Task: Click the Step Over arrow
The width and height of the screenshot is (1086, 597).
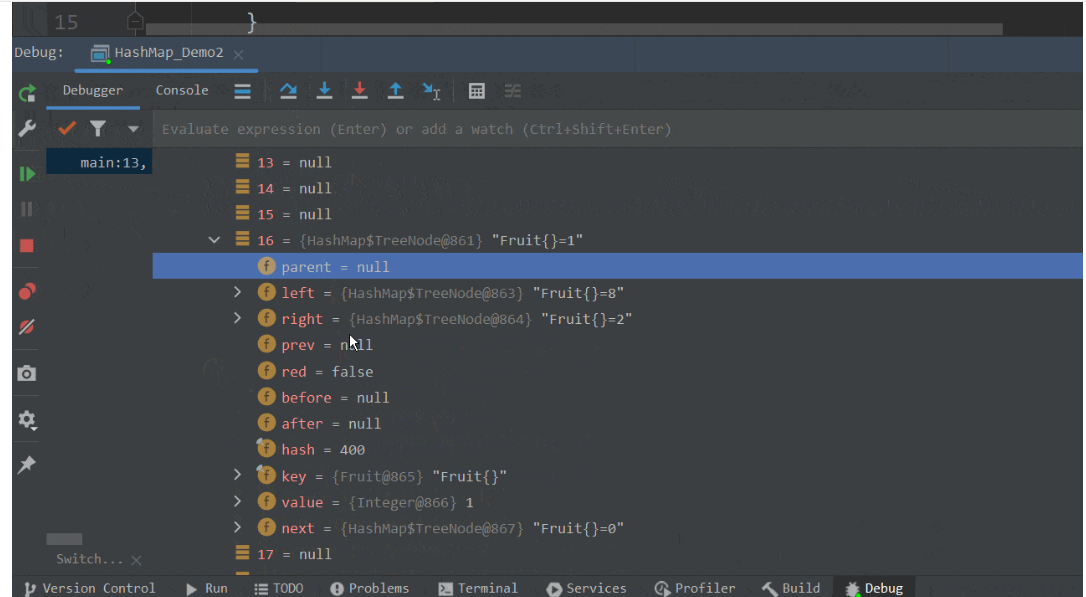Action: pos(288,91)
